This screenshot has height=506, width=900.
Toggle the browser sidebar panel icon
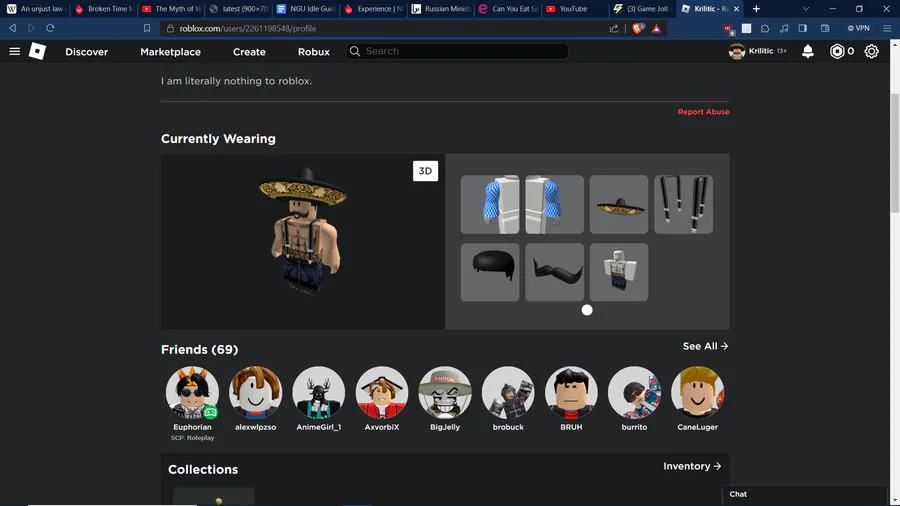tap(802, 28)
